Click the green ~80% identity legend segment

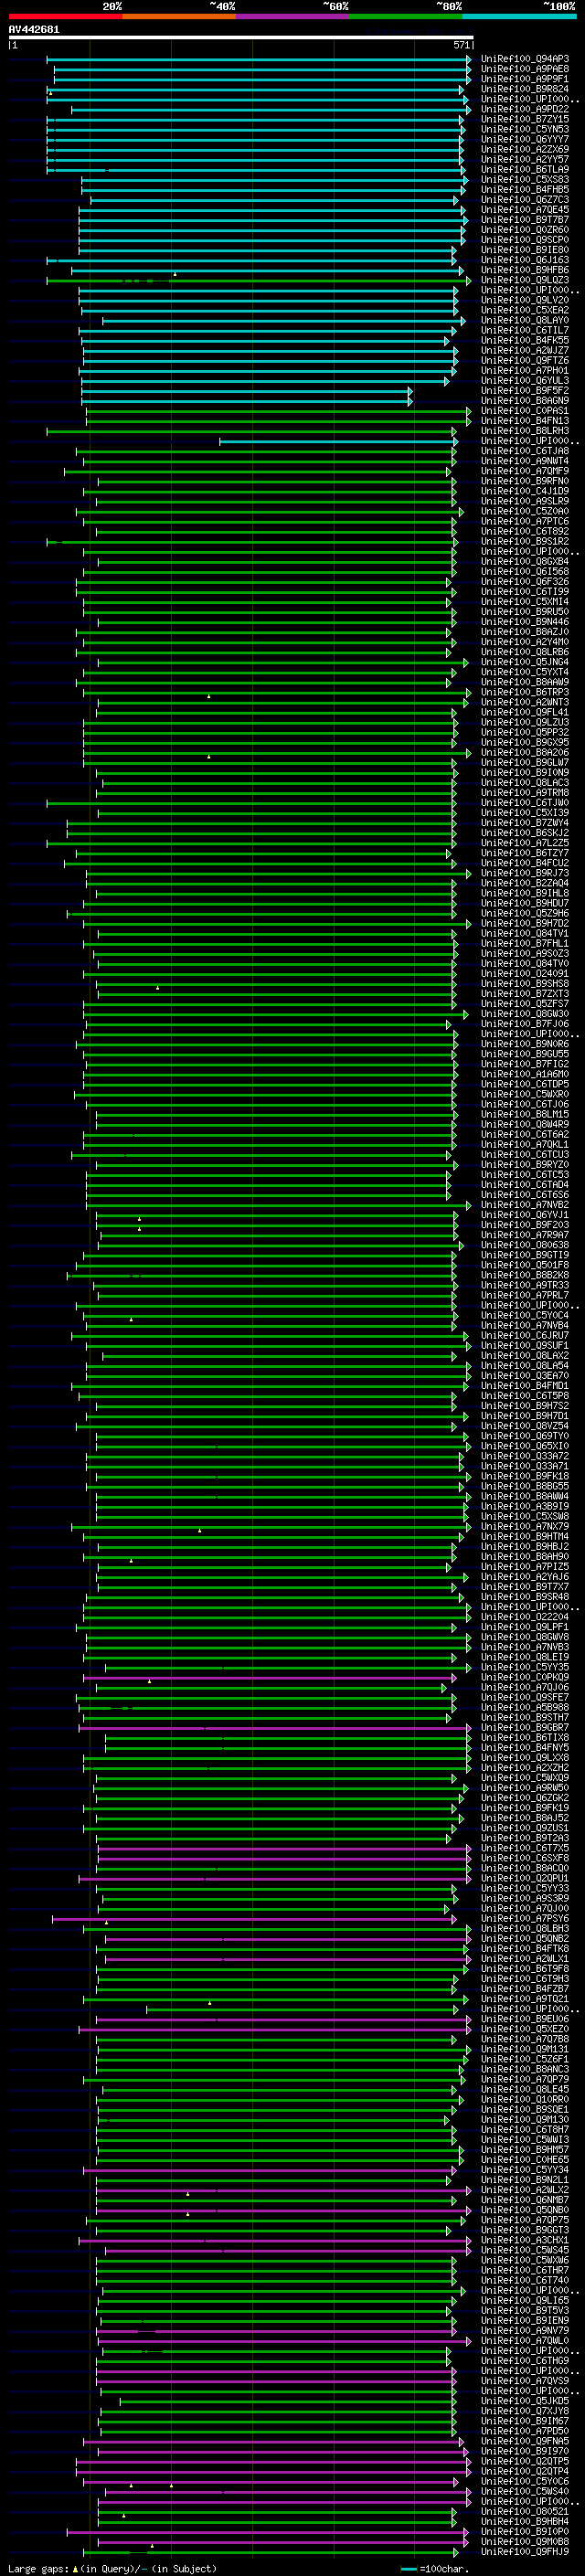point(406,16)
